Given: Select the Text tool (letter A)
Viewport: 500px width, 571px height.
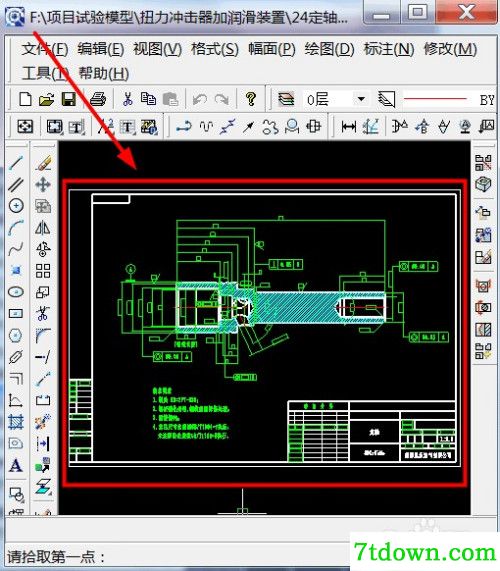Looking at the screenshot, I should (16, 465).
